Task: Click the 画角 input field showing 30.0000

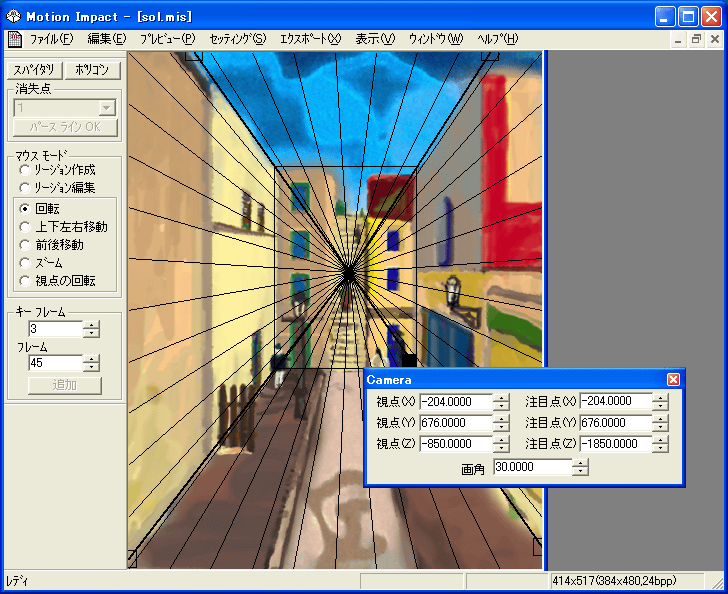Action: click(x=533, y=467)
